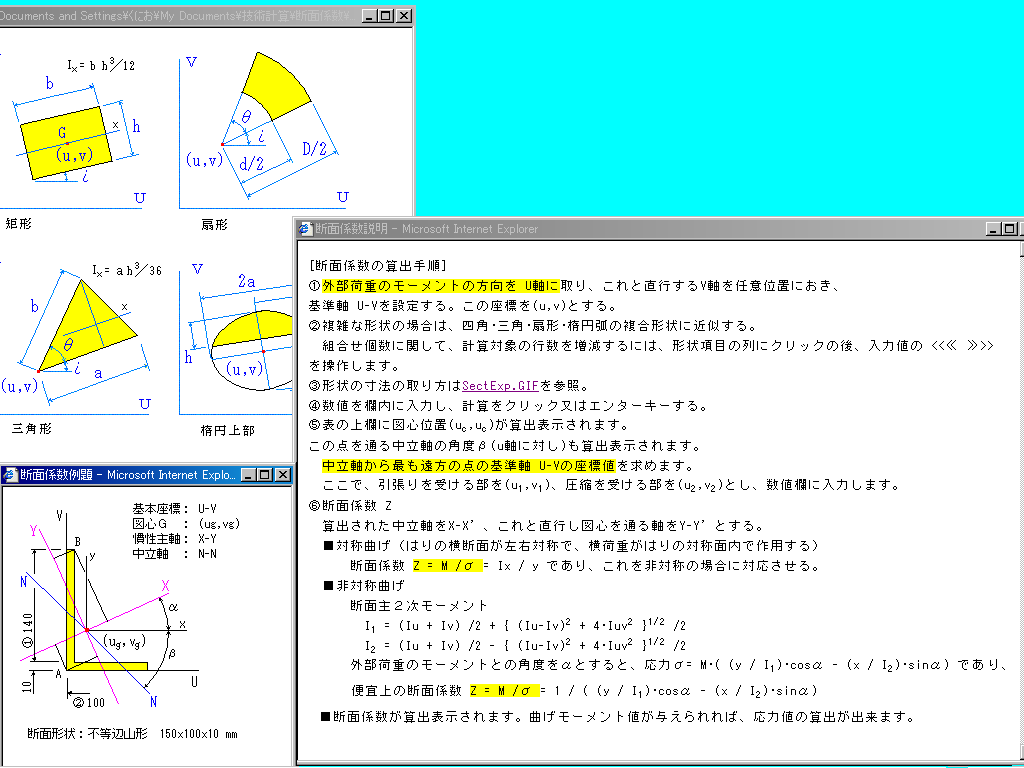The width and height of the screenshot is (1024, 768).
Task: Minimize the 断面係数説明 window
Action: (x=991, y=229)
